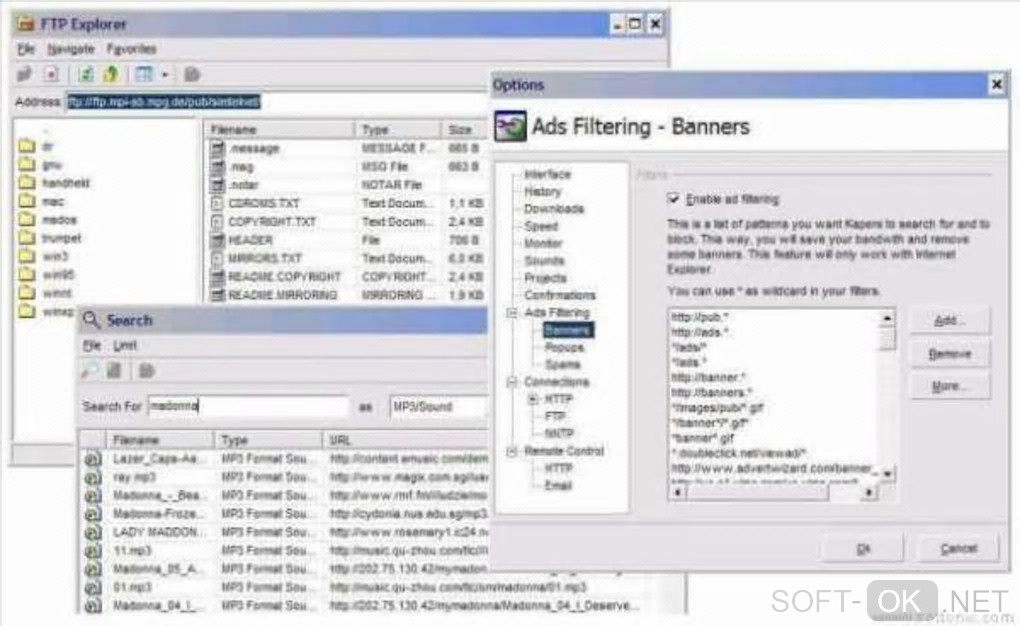Select the trumpet folder icon

click(26, 238)
